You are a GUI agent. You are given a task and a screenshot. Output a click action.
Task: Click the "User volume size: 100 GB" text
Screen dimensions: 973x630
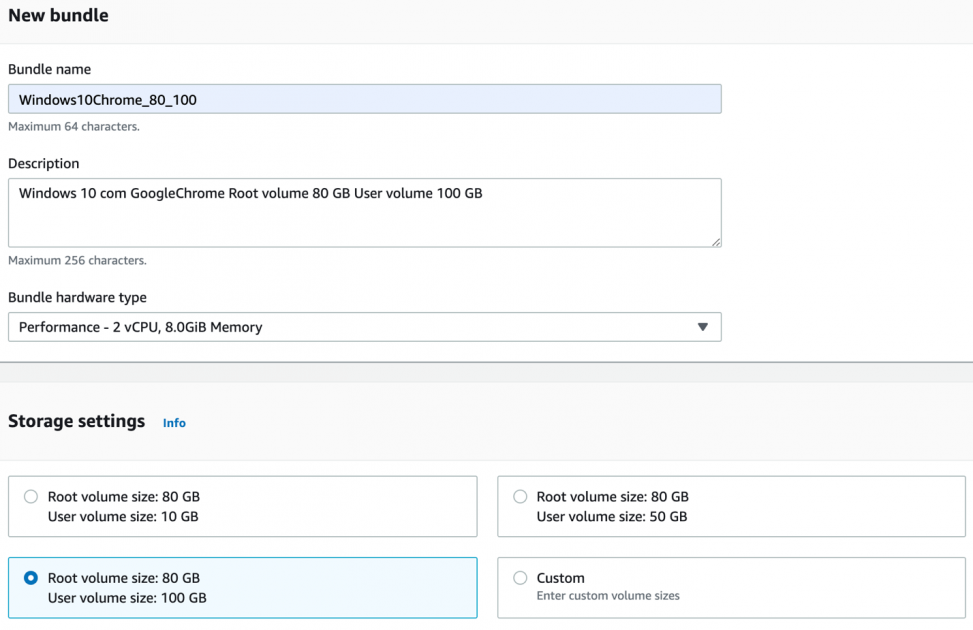point(127,598)
